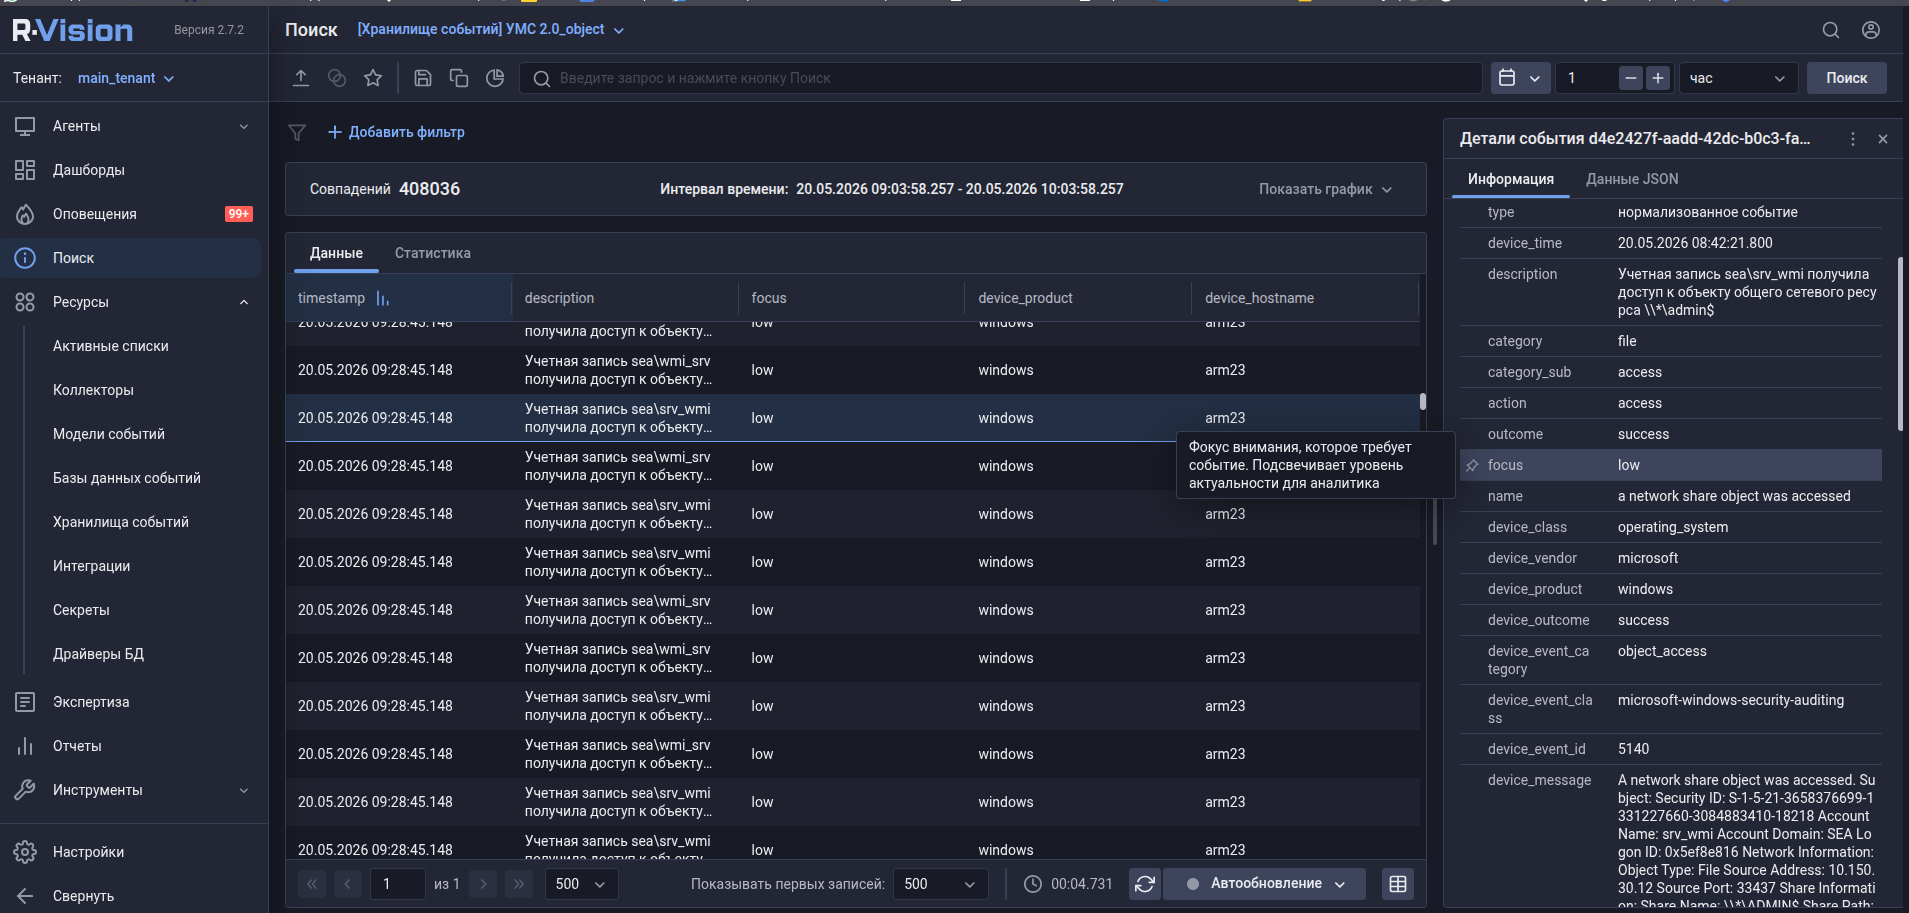The width and height of the screenshot is (1909, 913).
Task: Save the query with the floppy disk icon
Action: (423, 78)
